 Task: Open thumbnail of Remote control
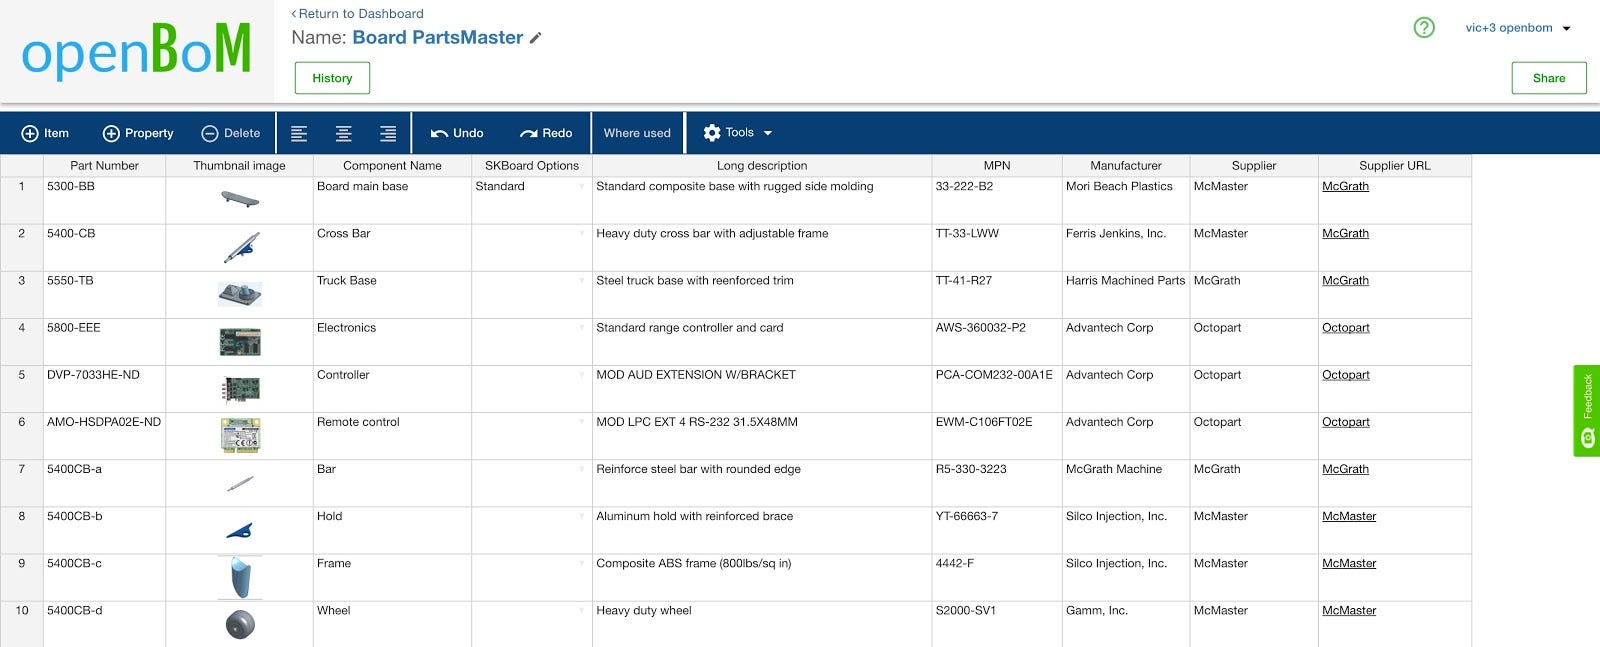pyautogui.click(x=240, y=436)
